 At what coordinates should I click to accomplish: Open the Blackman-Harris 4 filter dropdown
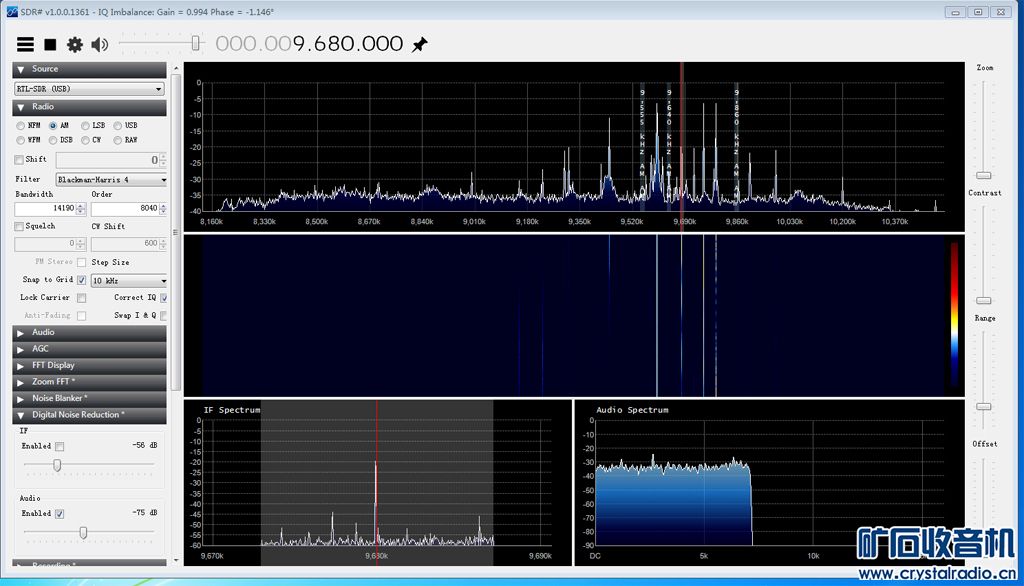click(x=110, y=180)
